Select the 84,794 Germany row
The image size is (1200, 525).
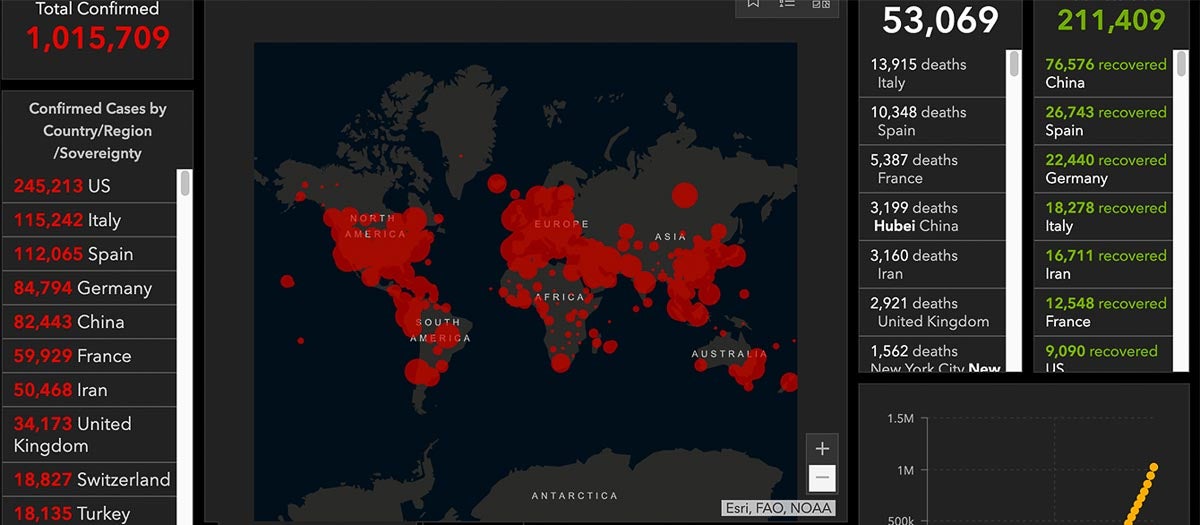(x=90, y=288)
